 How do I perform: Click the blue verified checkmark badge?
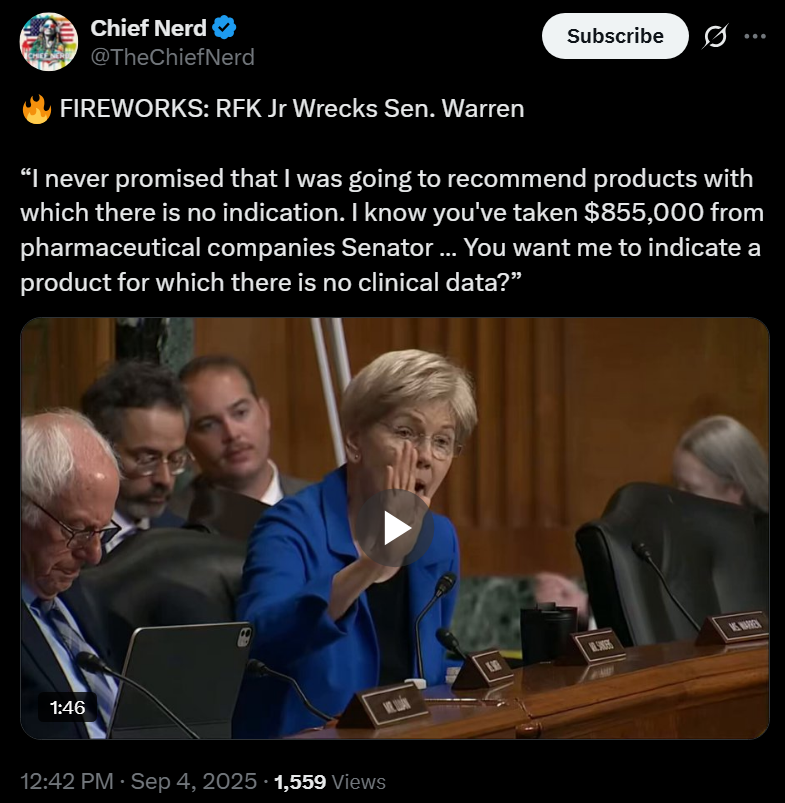point(224,28)
